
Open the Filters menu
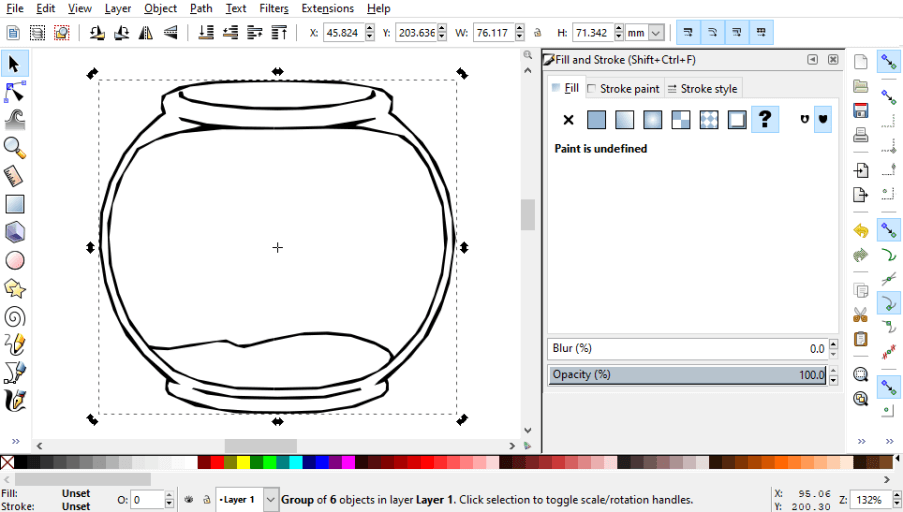tap(273, 8)
